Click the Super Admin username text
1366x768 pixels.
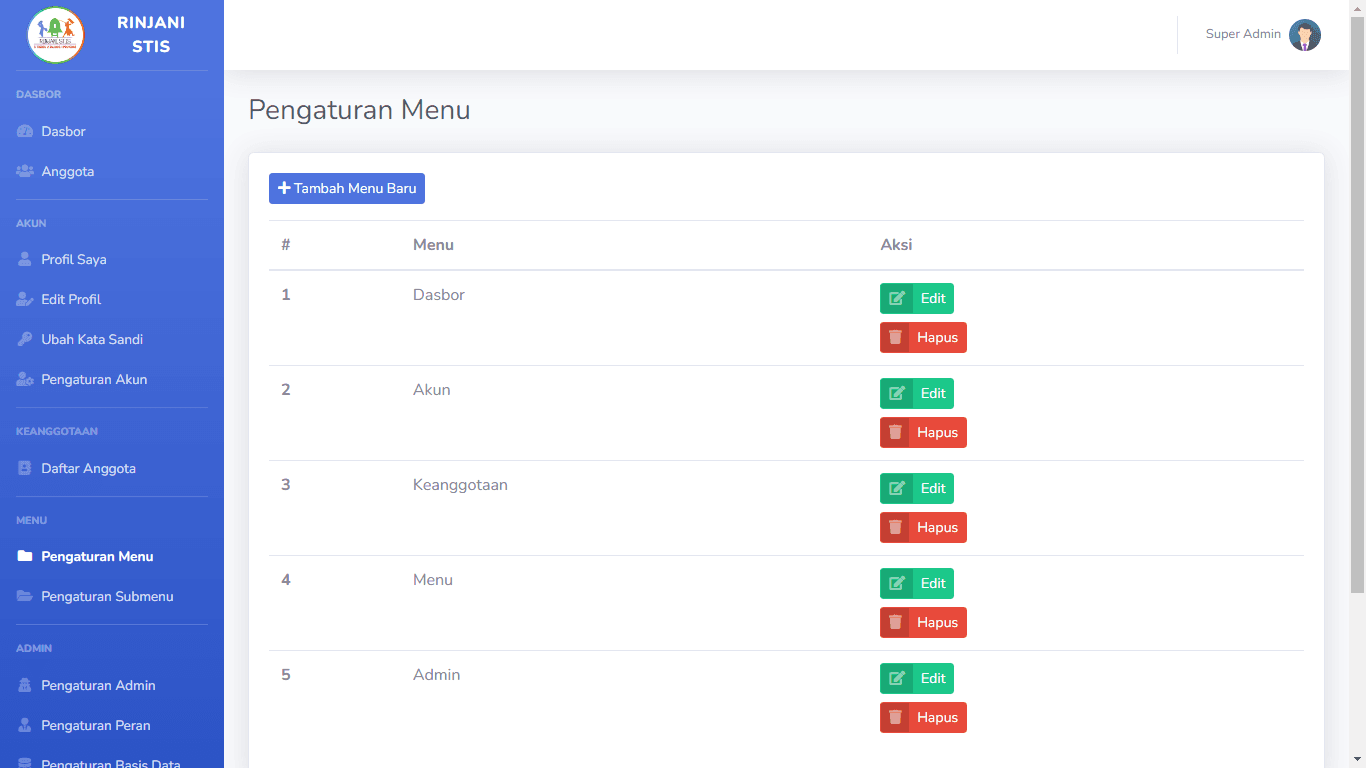[x=1243, y=35]
